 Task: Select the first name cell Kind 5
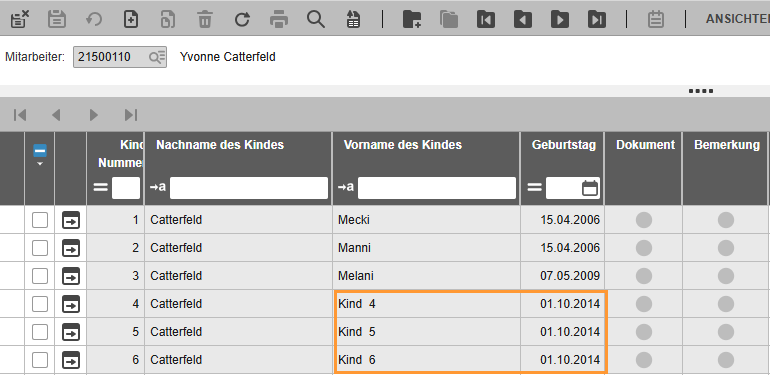[426, 332]
